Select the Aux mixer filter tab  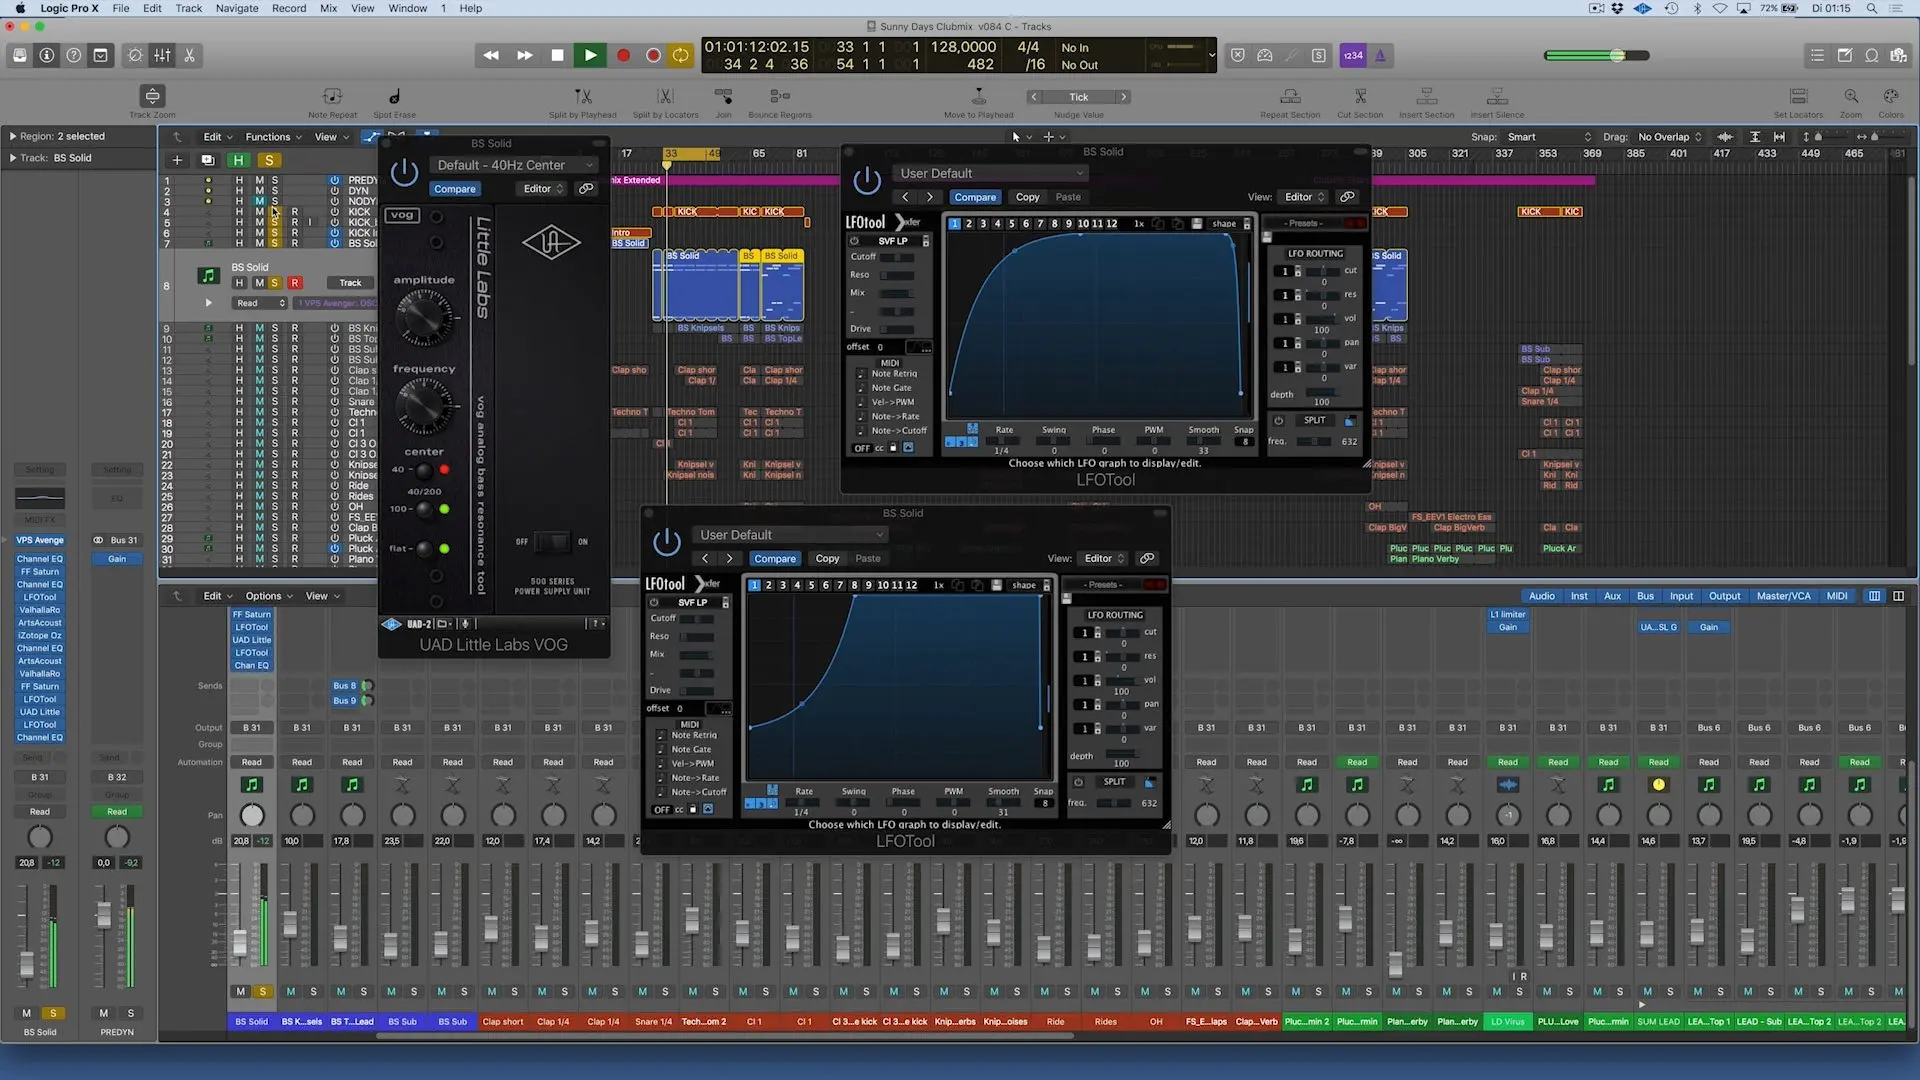pos(1612,596)
